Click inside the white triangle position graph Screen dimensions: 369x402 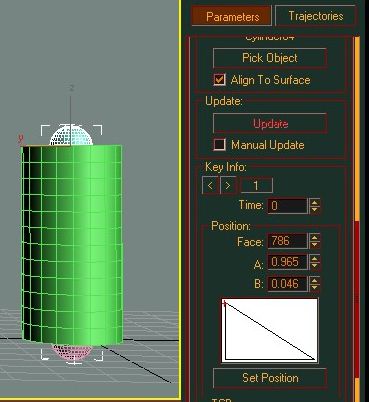(x=269, y=330)
